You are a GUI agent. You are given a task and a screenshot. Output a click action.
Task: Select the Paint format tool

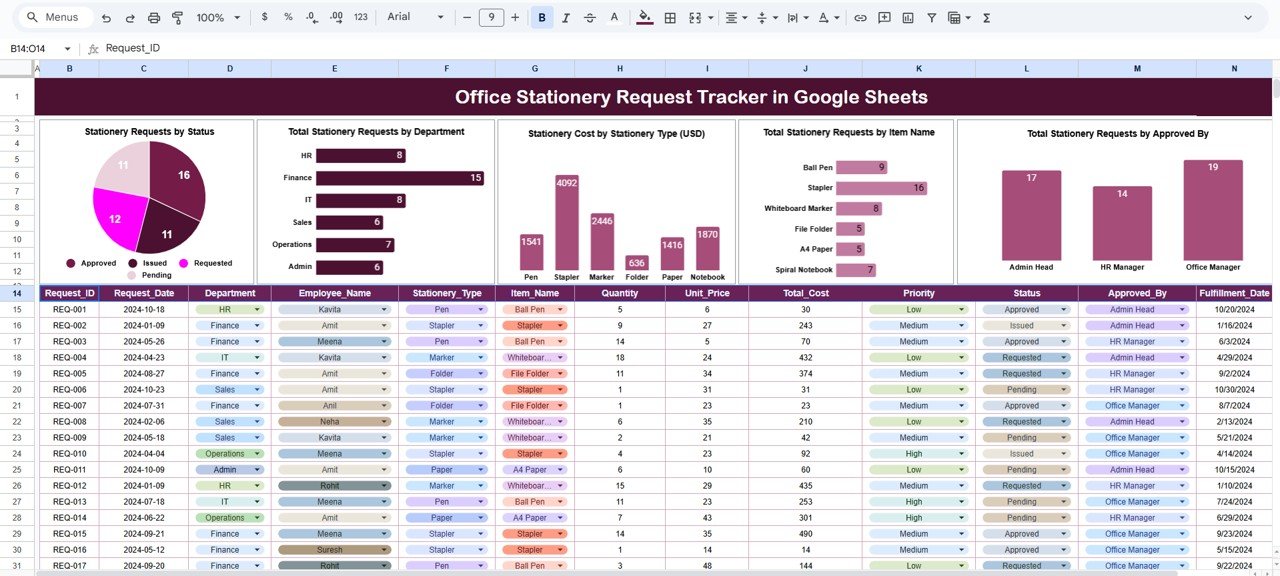coord(177,18)
